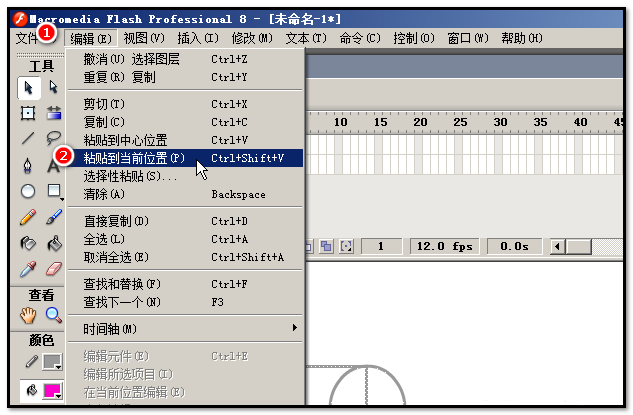Click the 0.0s elapsed time display
Screen dimensions: 633x415
pos(514,246)
